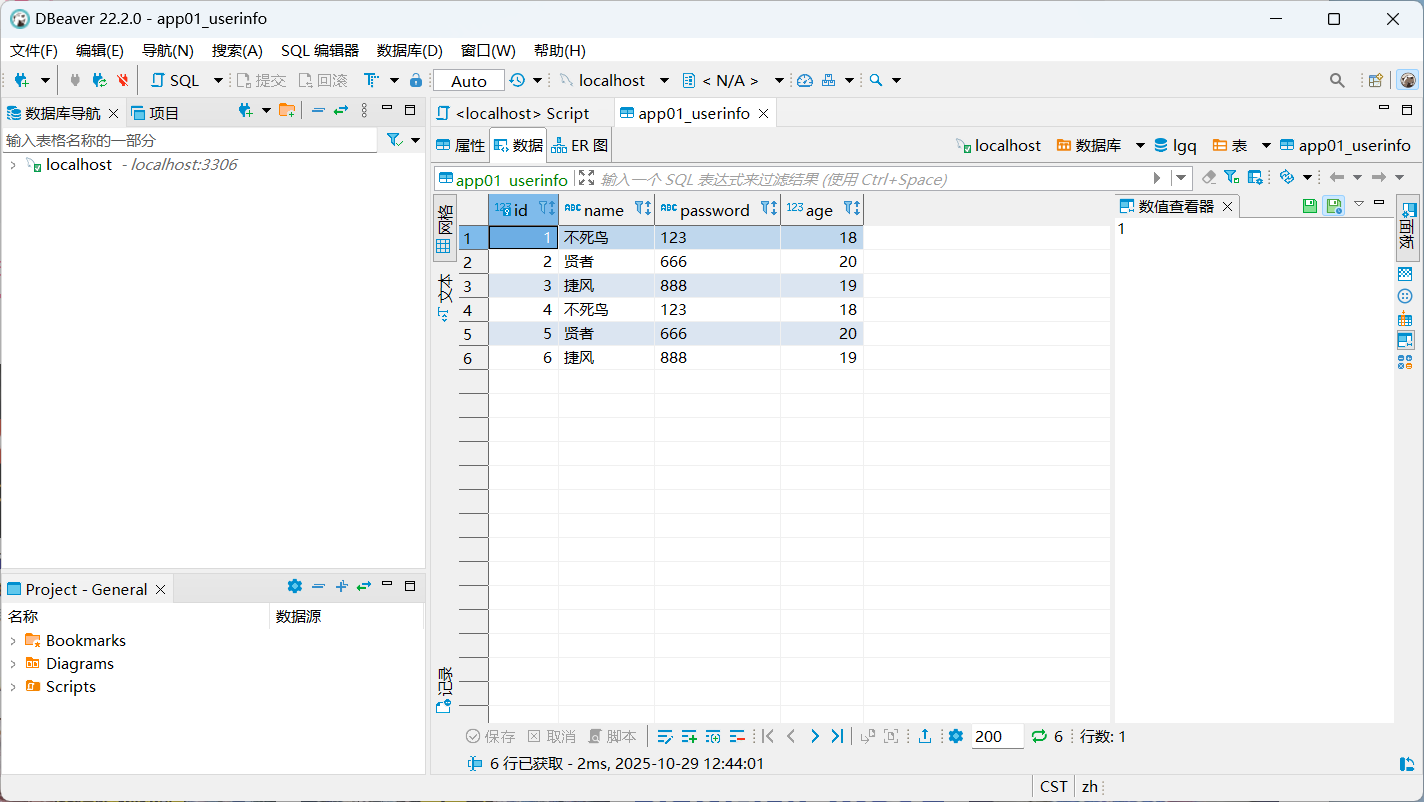
Task: Click the id column filter sort icon
Action: 547,208
